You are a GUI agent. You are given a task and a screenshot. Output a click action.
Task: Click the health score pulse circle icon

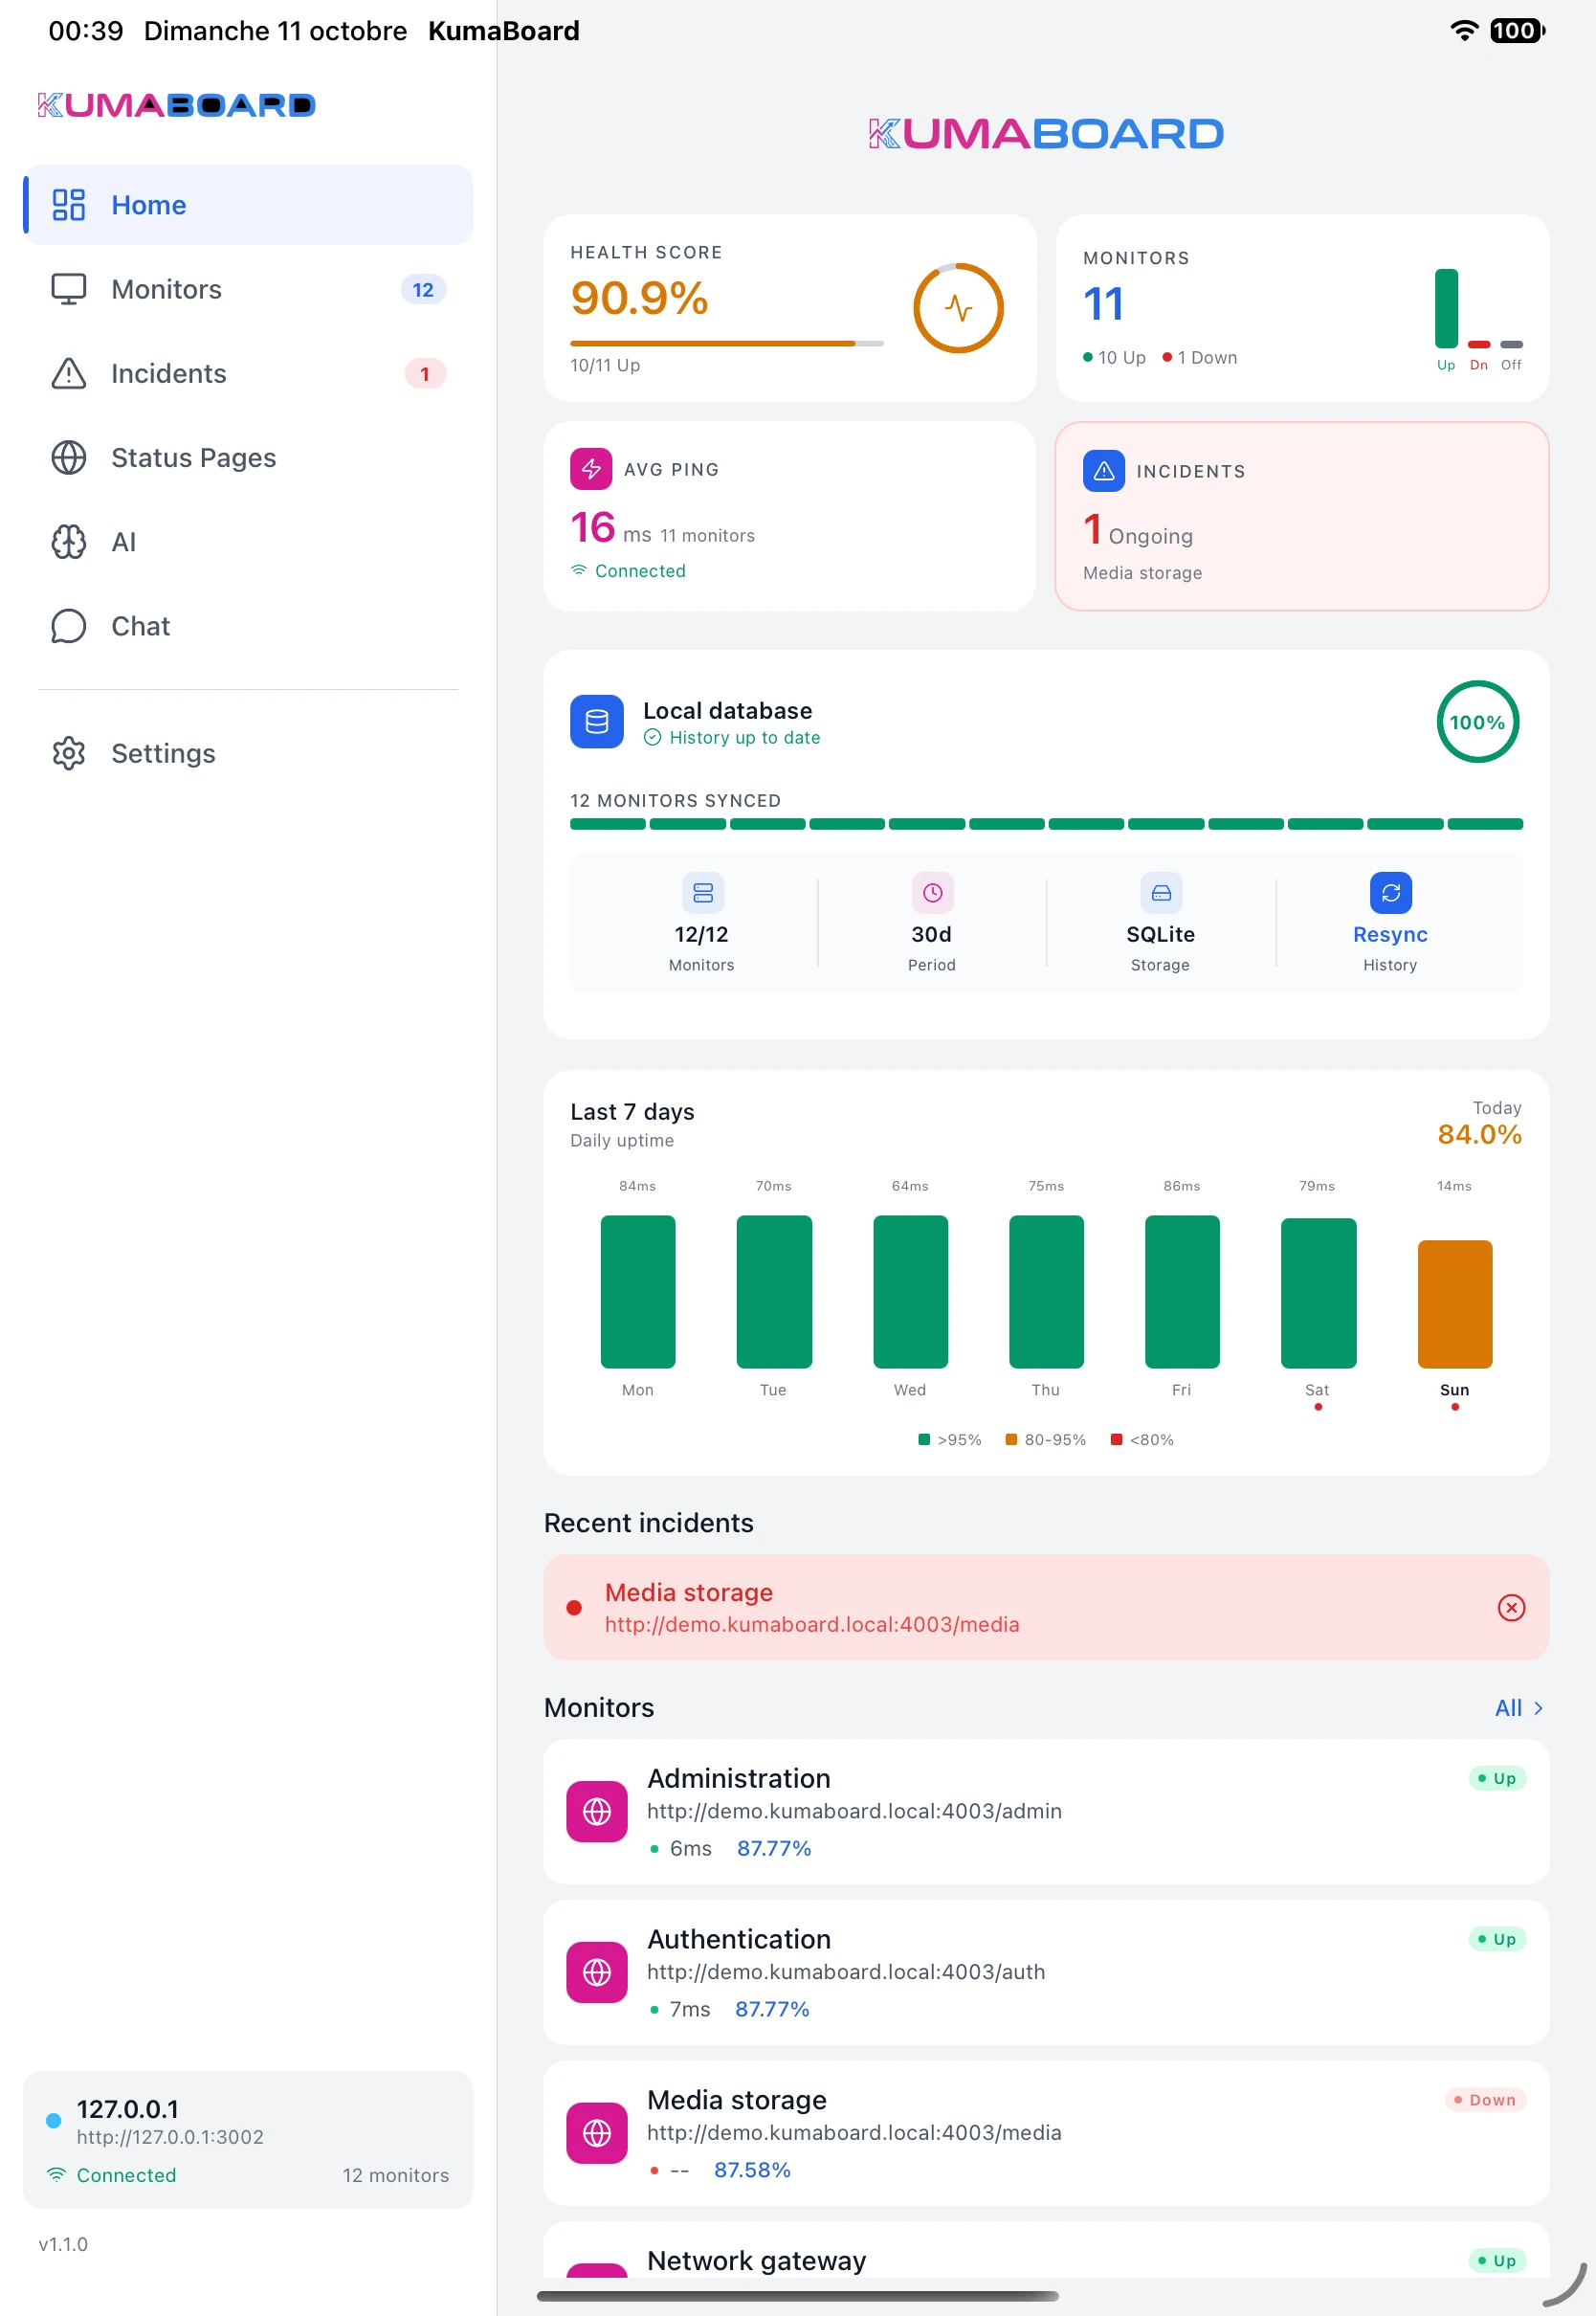coord(957,308)
